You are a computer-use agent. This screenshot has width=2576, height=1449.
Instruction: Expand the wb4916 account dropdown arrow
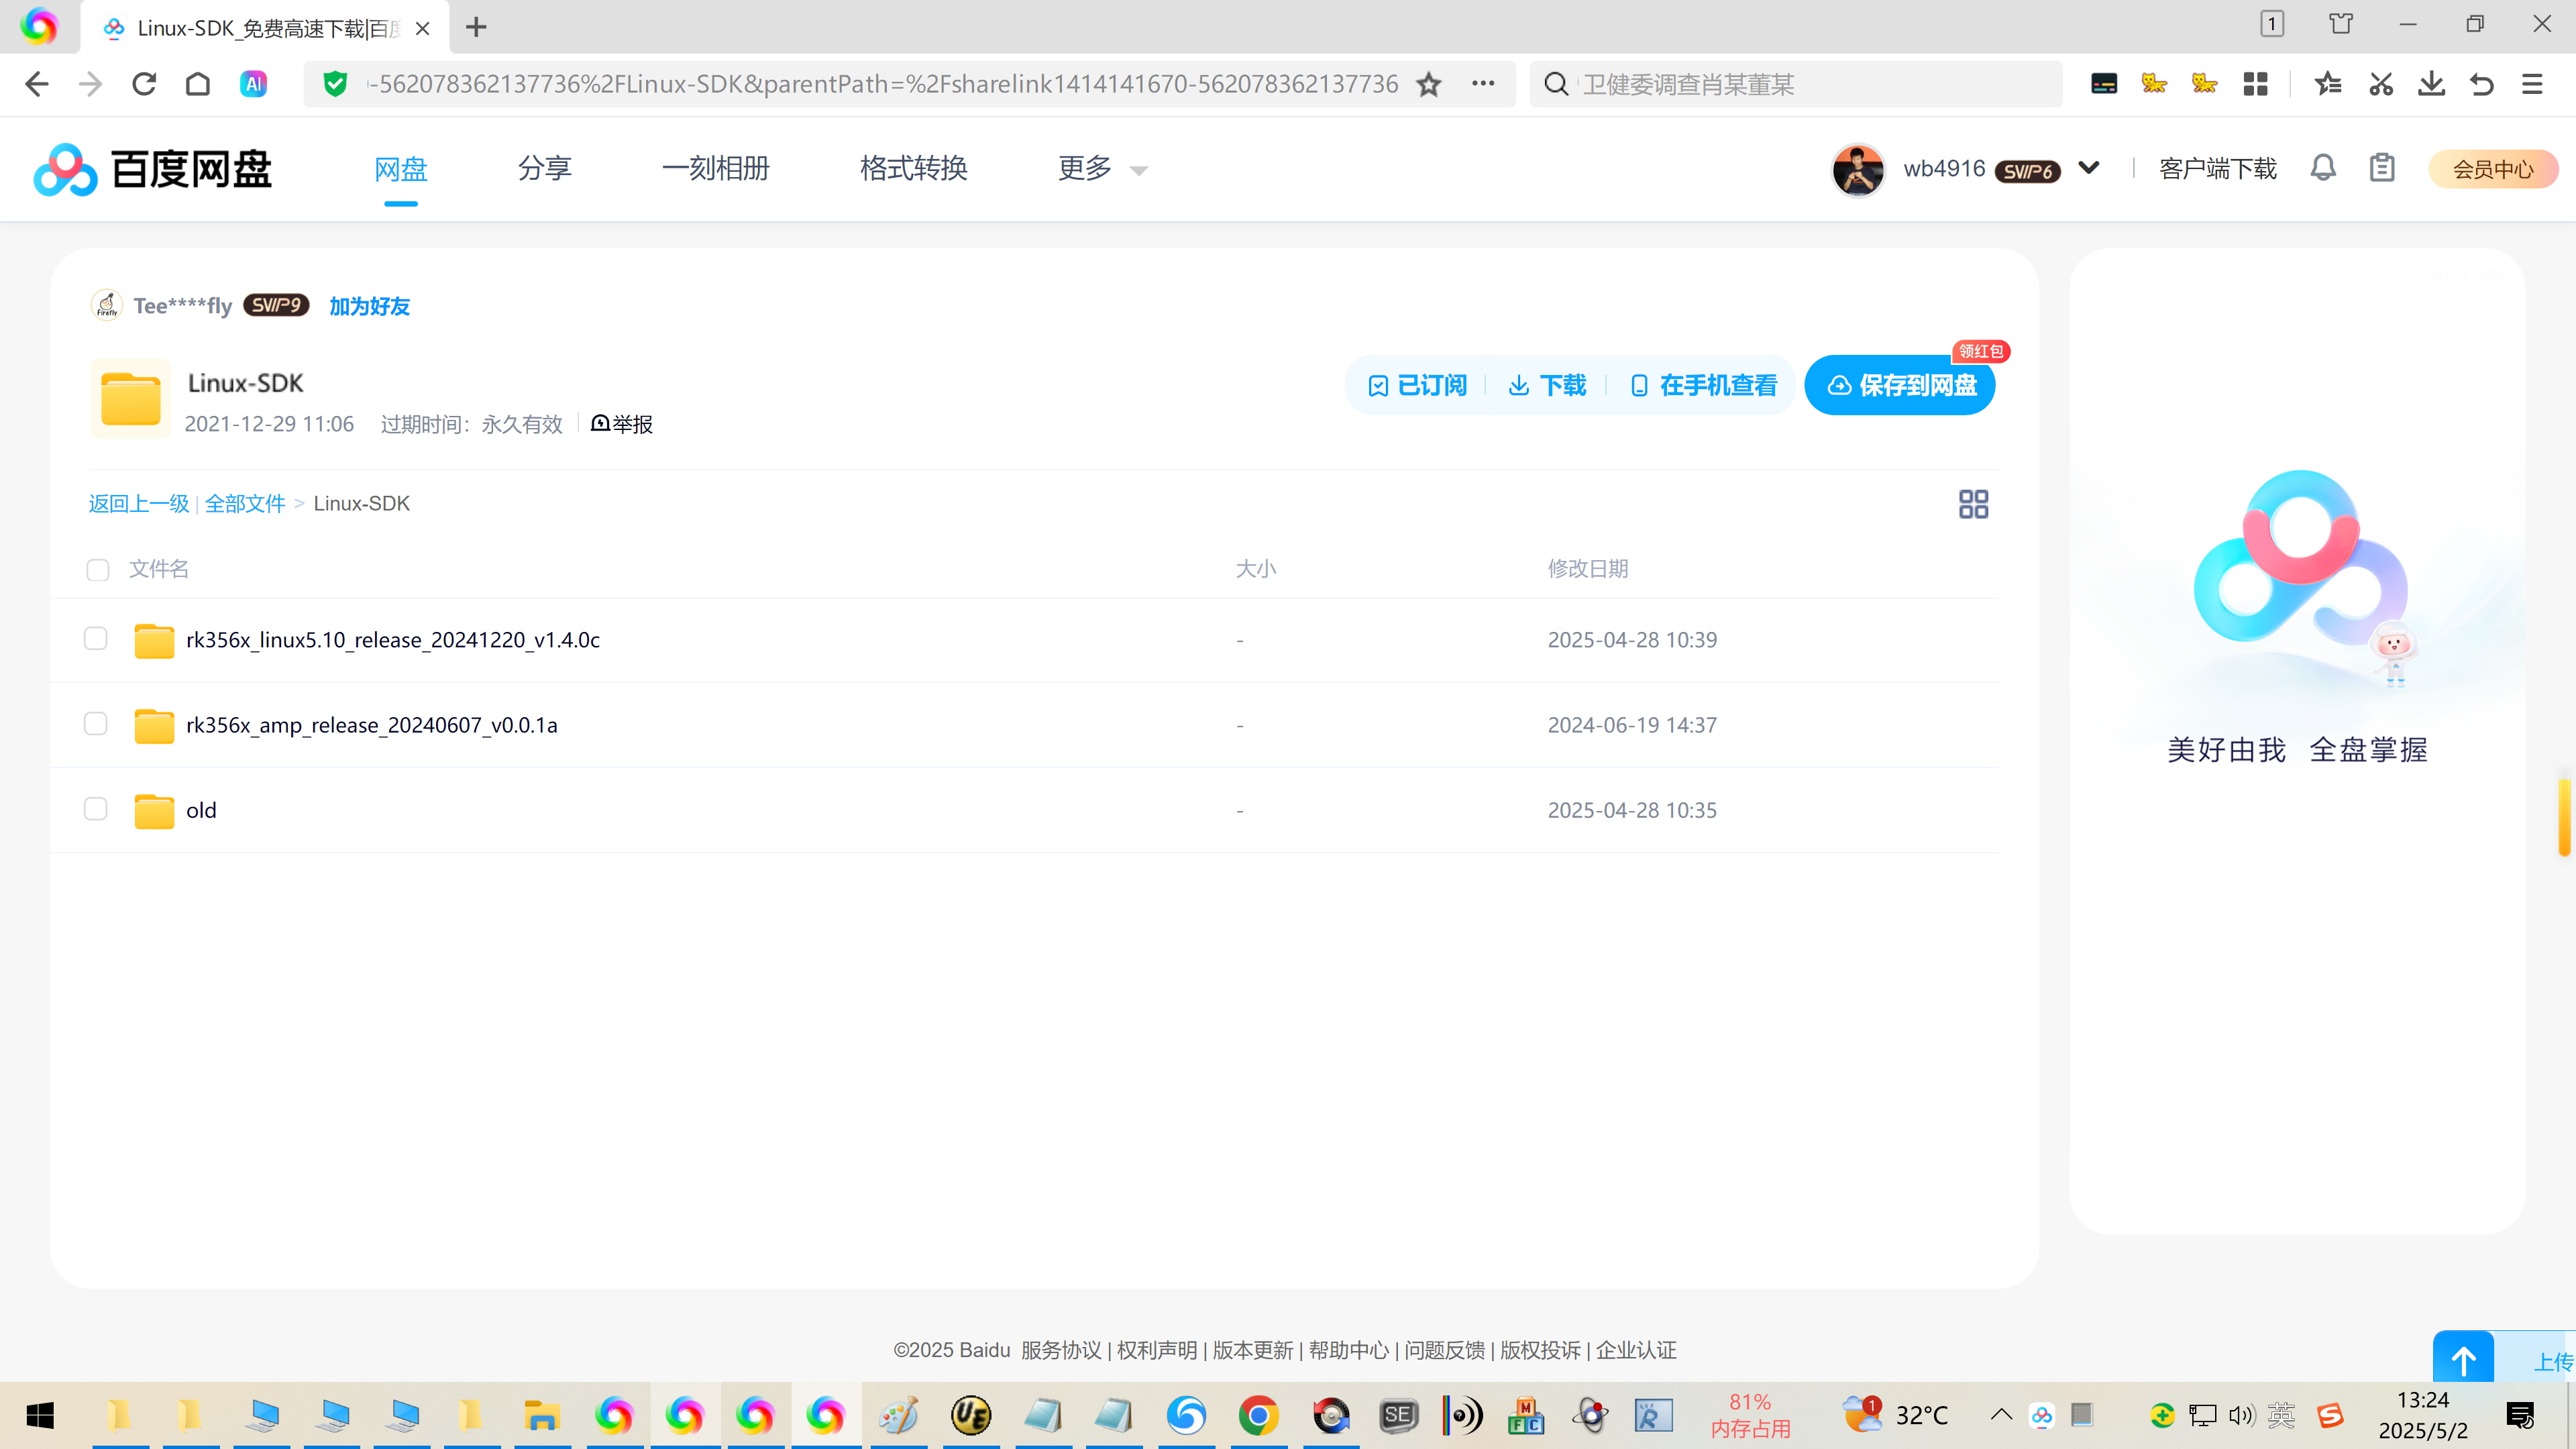(x=2089, y=168)
